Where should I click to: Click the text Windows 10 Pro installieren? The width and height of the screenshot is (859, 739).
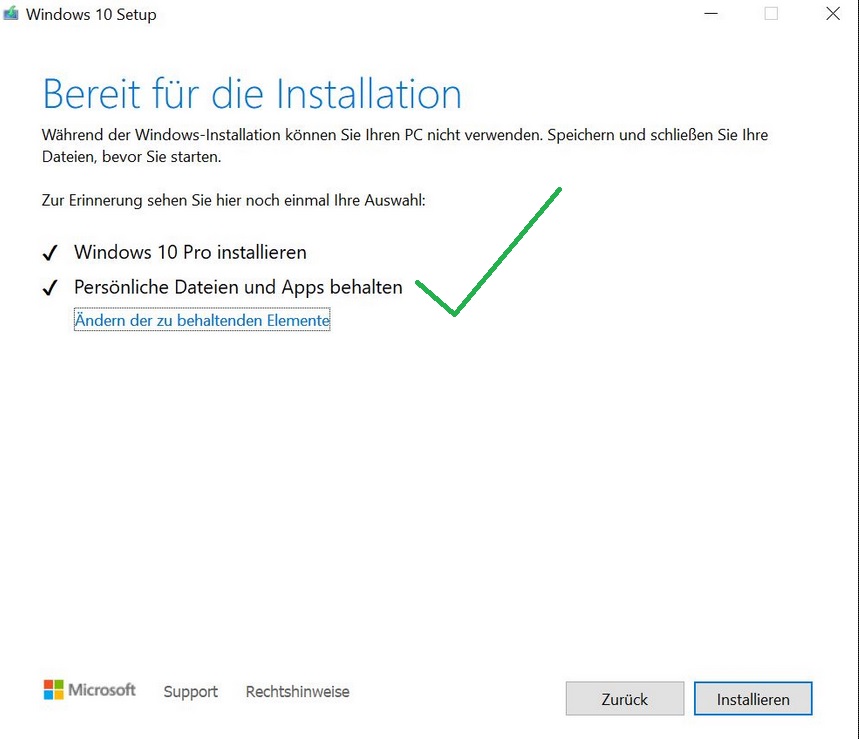coord(190,252)
